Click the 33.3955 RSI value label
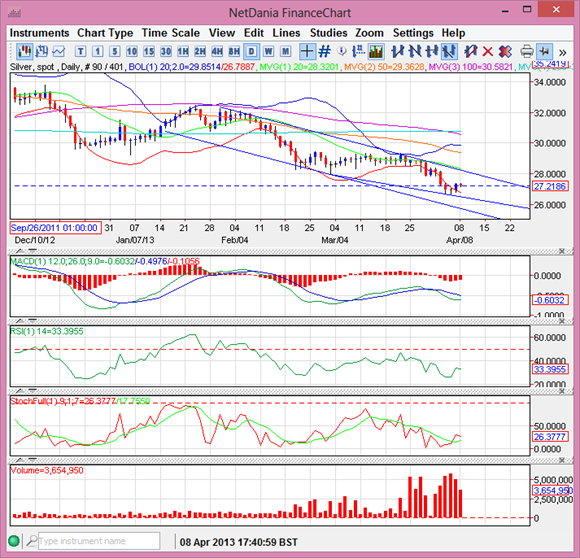The width and height of the screenshot is (580, 558). coord(550,369)
